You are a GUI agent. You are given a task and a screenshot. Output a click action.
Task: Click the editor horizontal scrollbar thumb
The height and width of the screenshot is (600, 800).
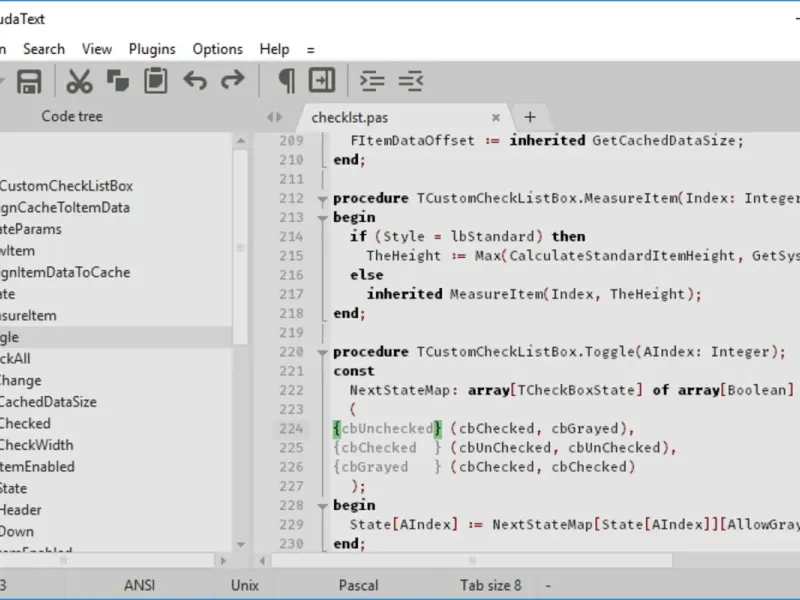pos(472,561)
